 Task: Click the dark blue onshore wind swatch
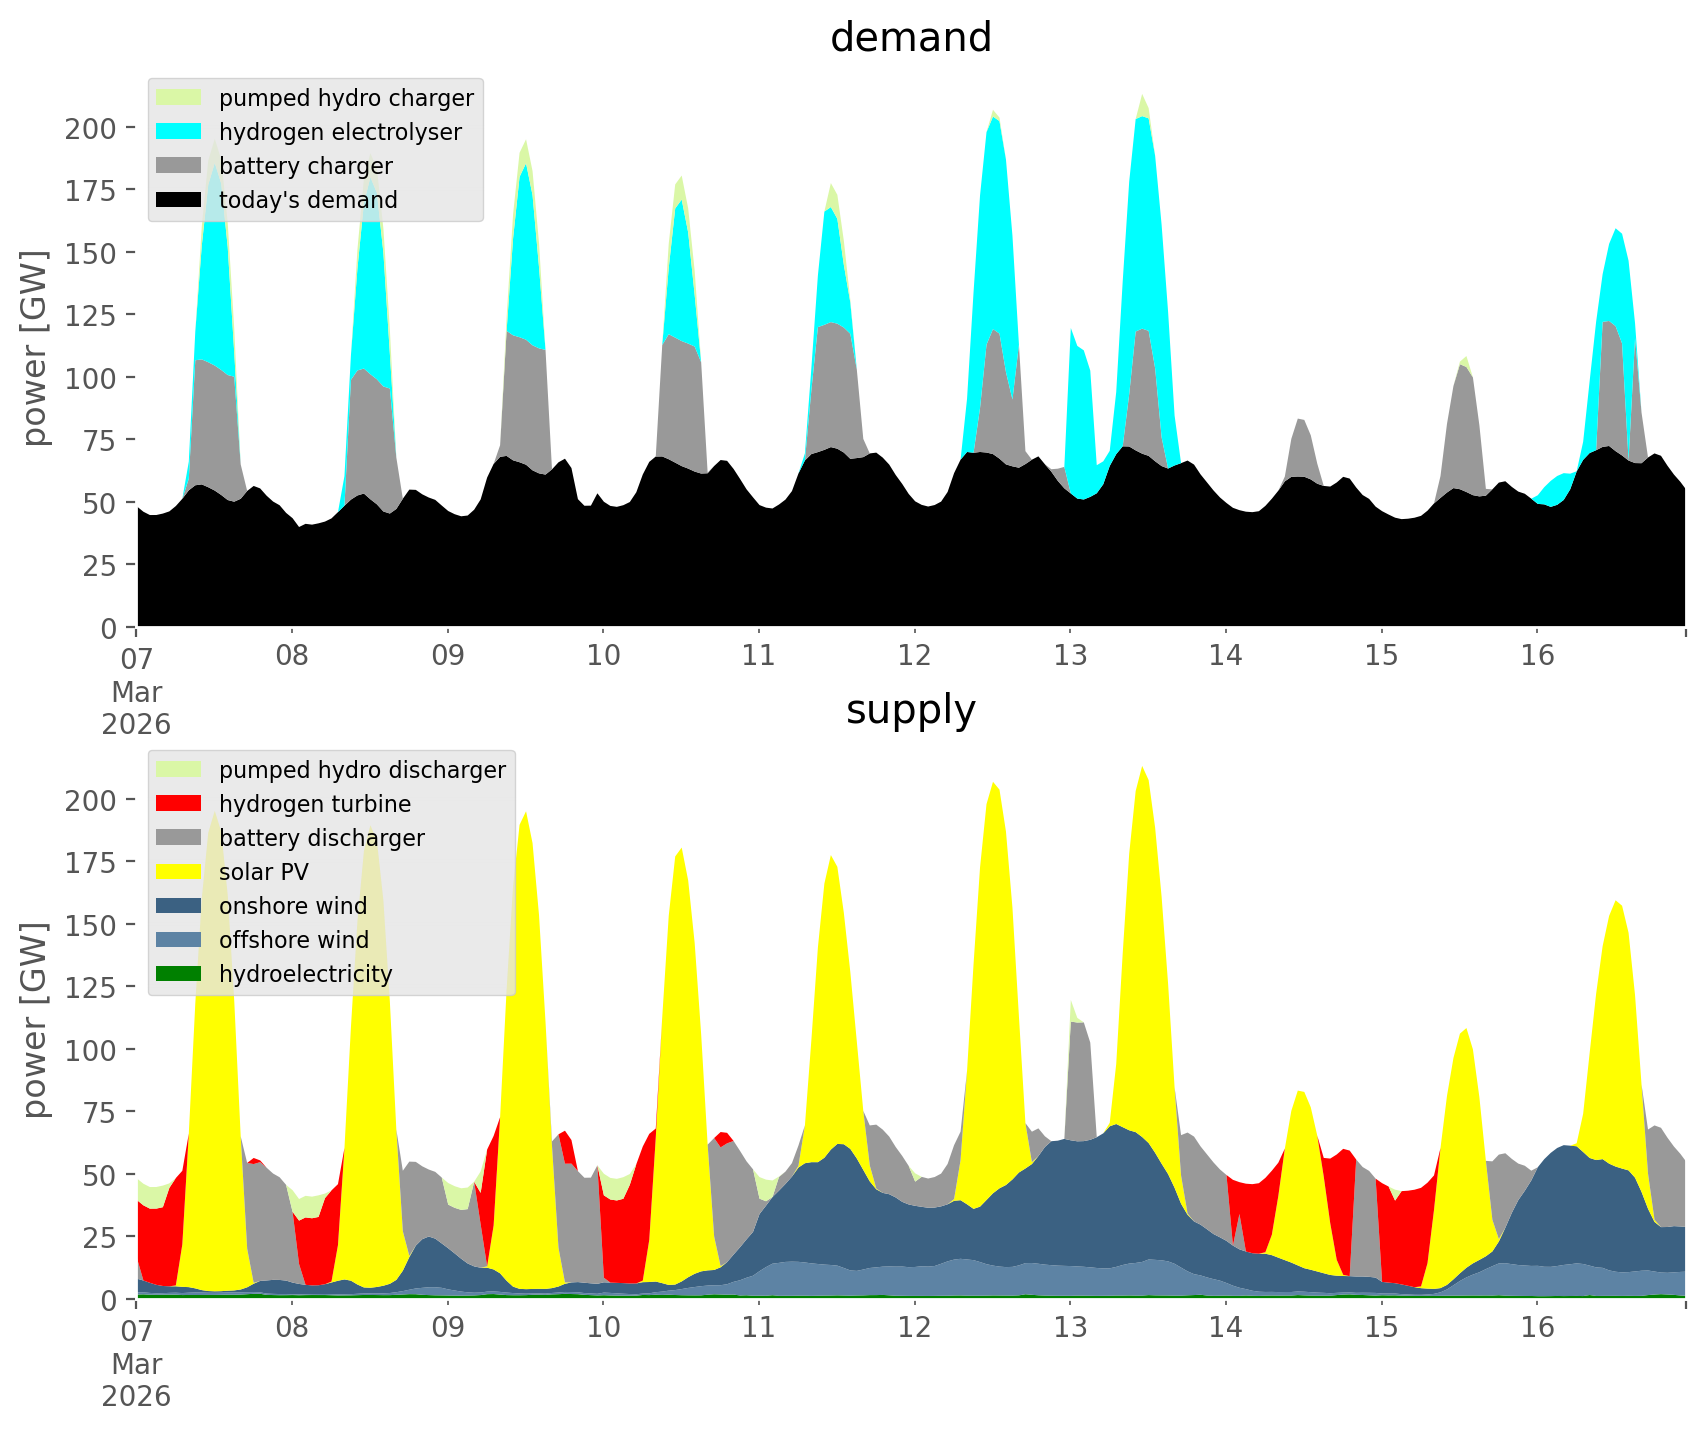point(179,906)
